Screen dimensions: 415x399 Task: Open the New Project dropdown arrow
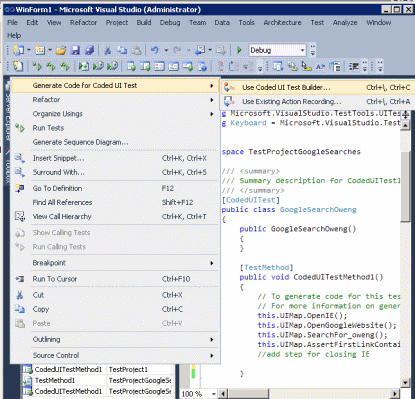click(29, 50)
